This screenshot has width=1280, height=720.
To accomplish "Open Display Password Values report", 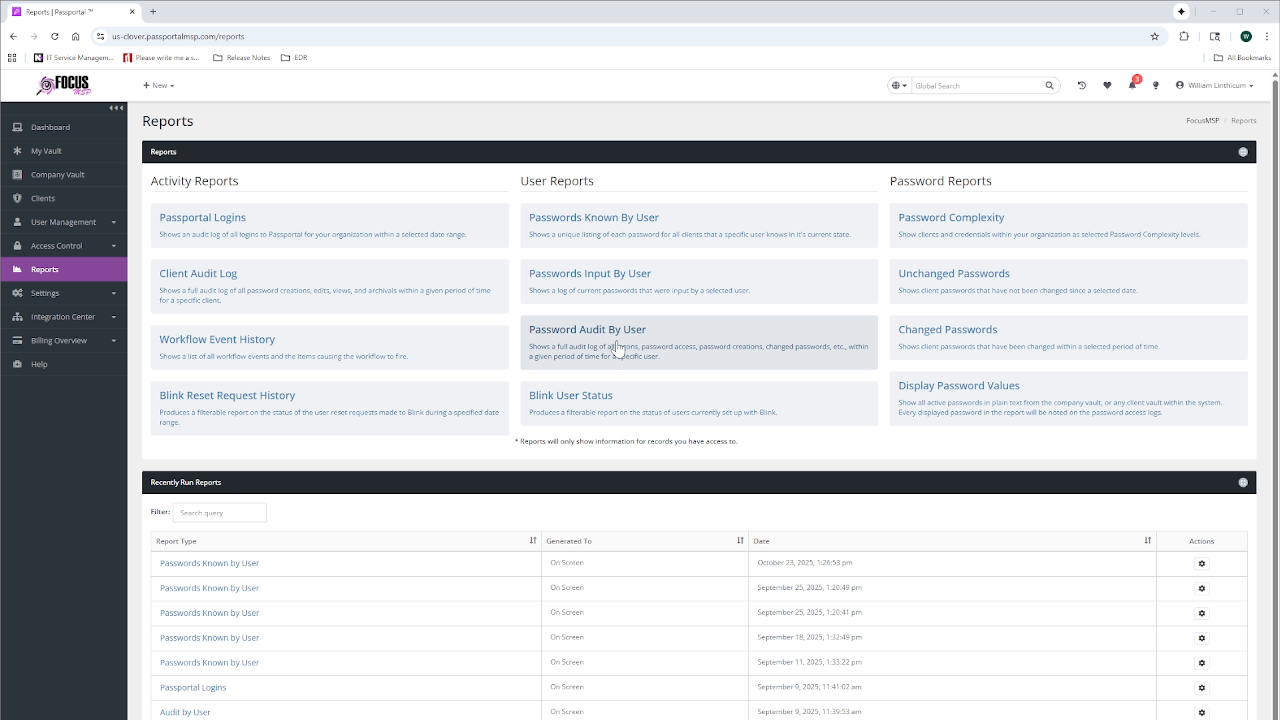I will (959, 385).
